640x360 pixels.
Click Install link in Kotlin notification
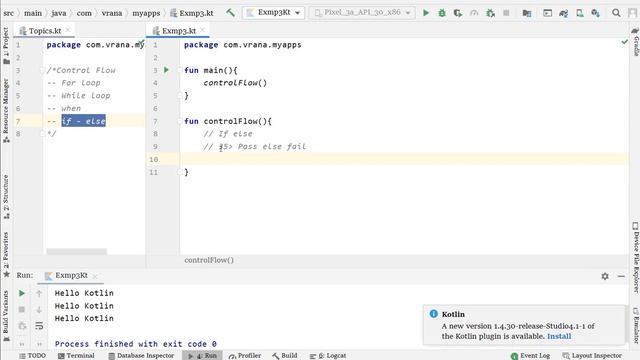[559, 336]
